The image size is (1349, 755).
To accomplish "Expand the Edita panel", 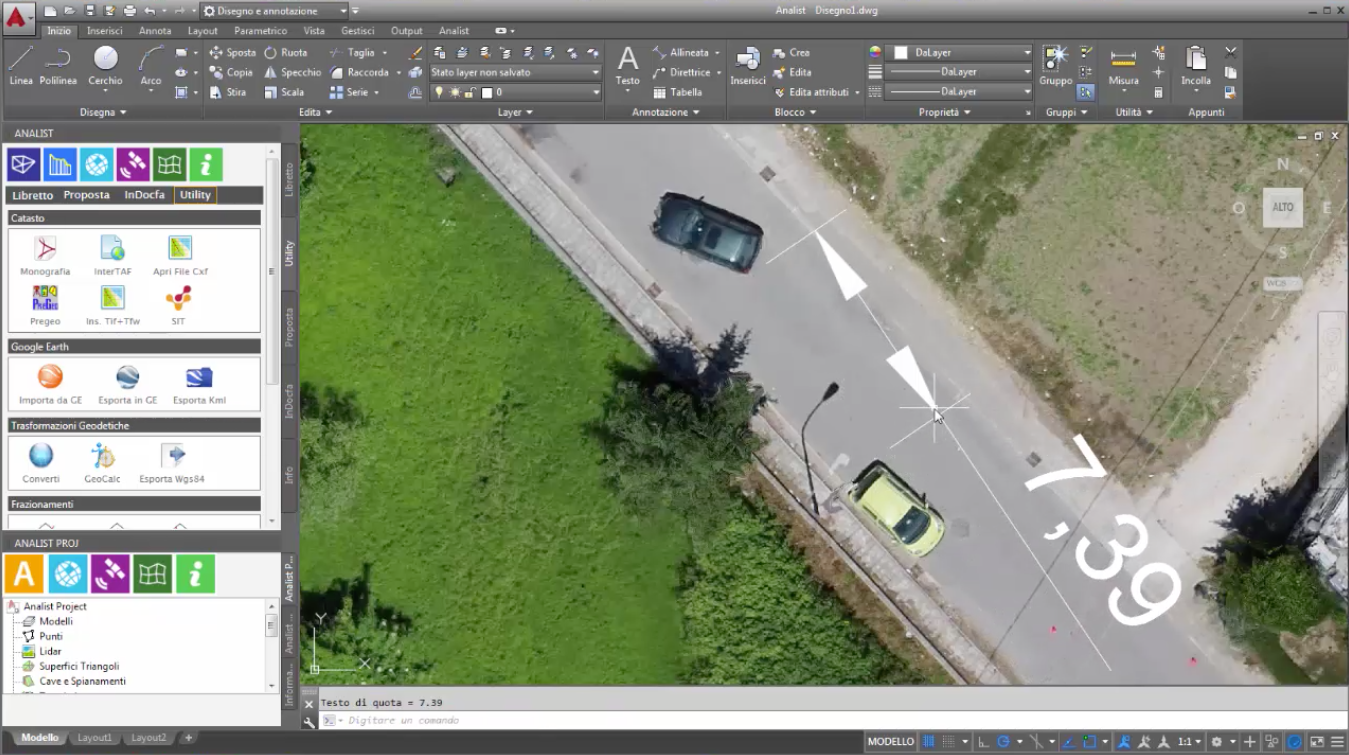I will (x=316, y=113).
